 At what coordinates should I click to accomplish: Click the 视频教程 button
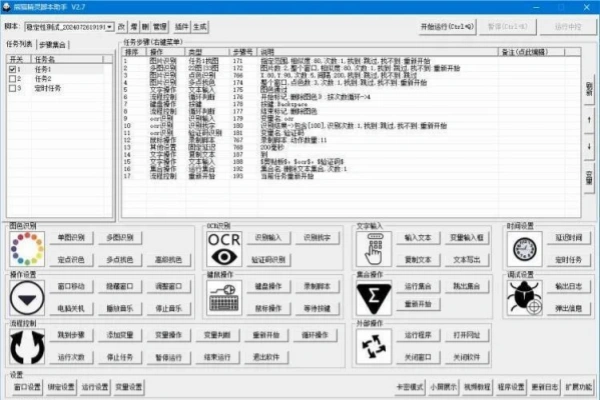point(473,386)
